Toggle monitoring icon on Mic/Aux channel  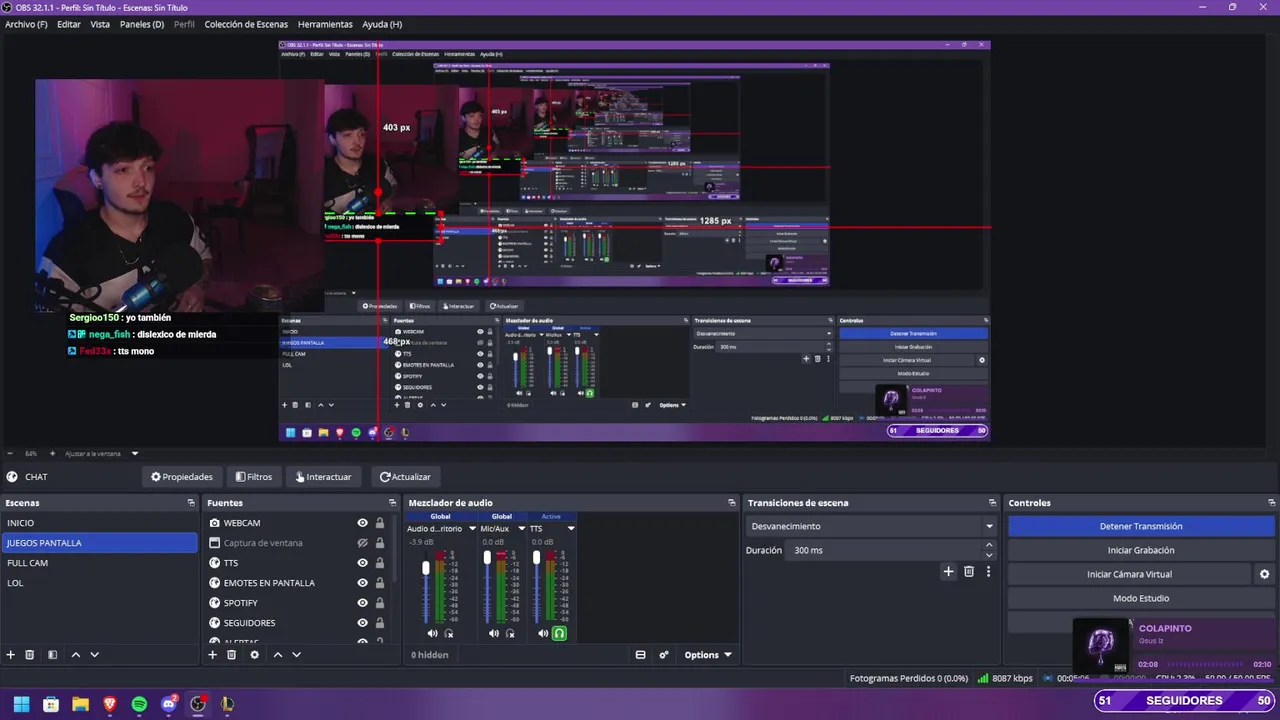[510, 633]
